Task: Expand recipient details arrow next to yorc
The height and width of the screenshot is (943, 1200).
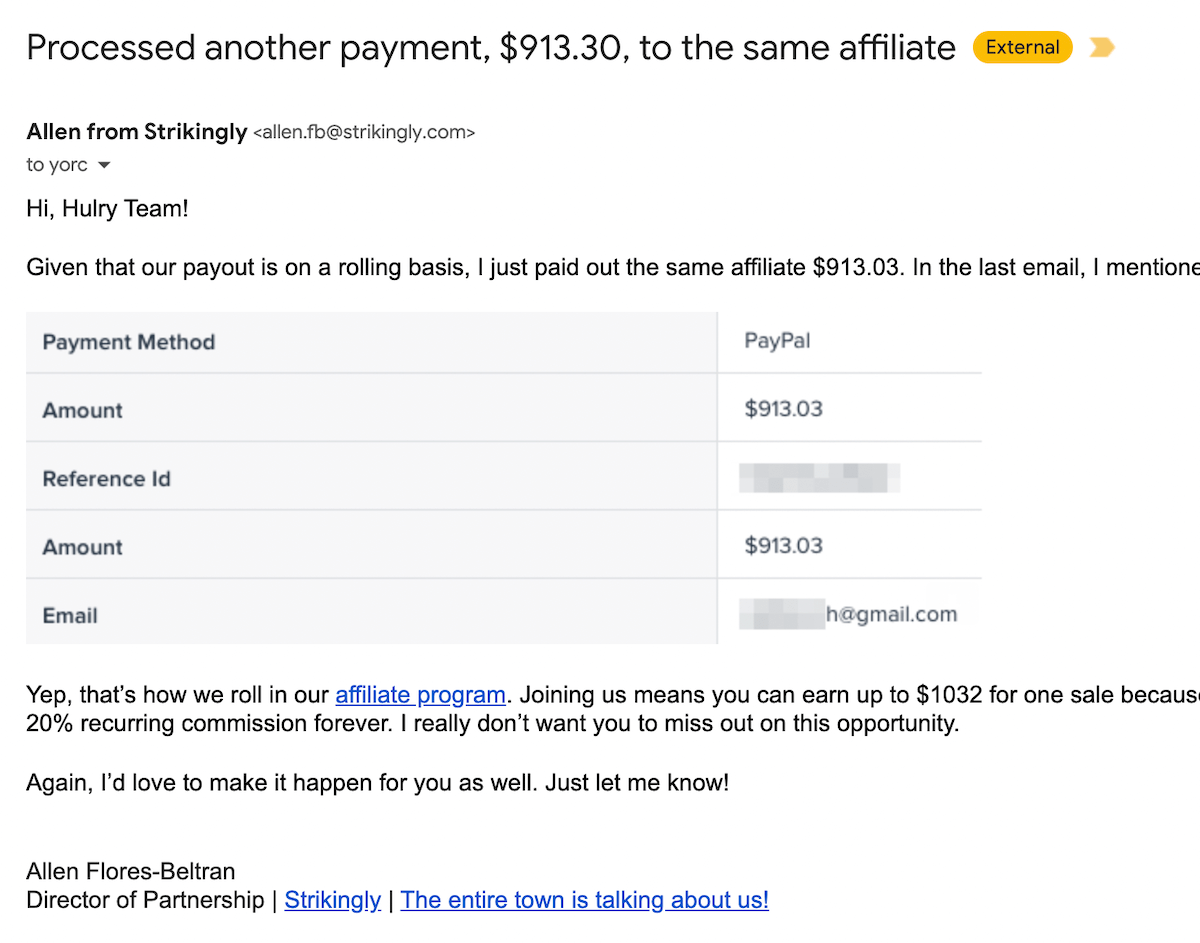Action: [x=103, y=166]
